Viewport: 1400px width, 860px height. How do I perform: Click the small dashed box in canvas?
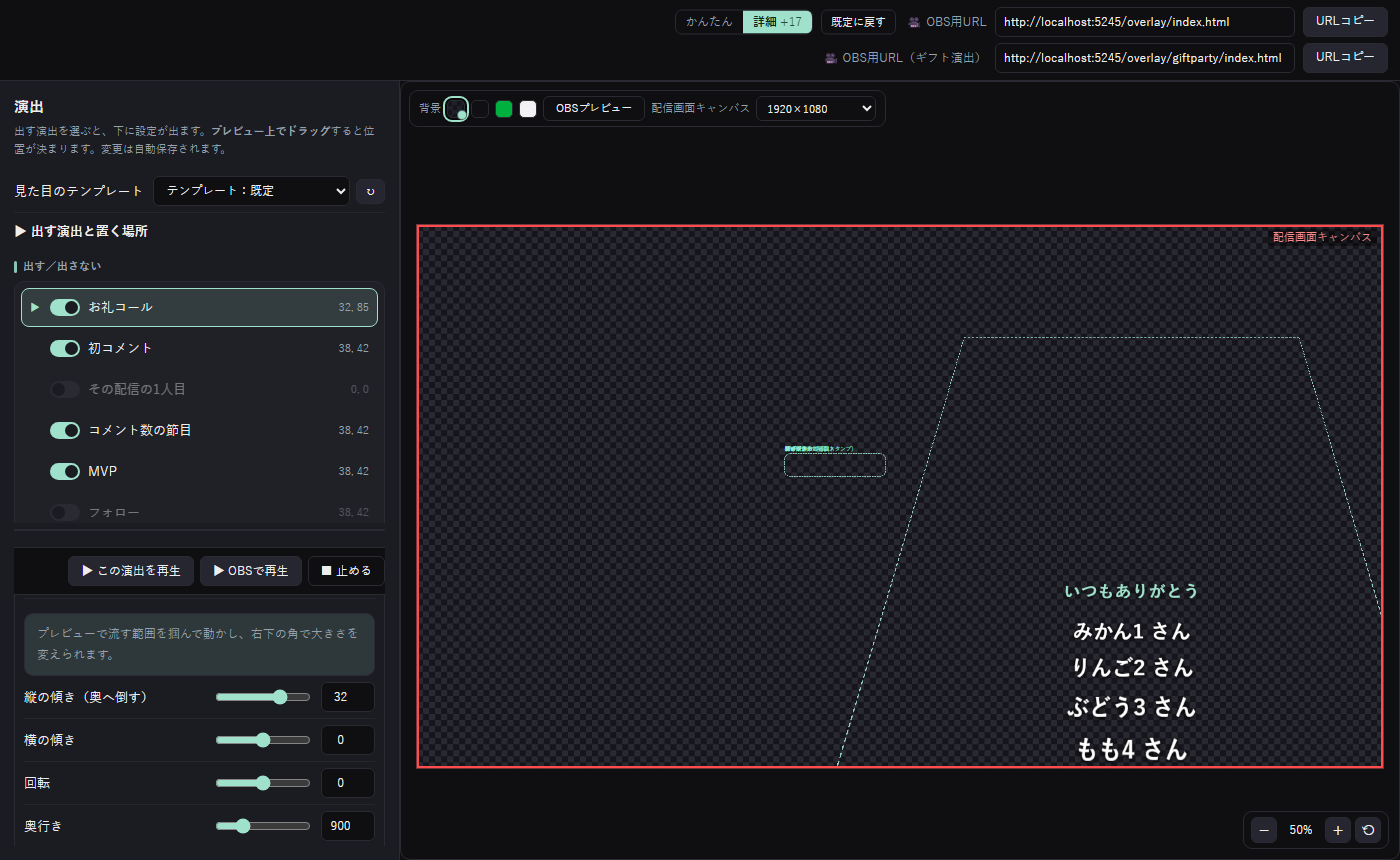click(835, 465)
